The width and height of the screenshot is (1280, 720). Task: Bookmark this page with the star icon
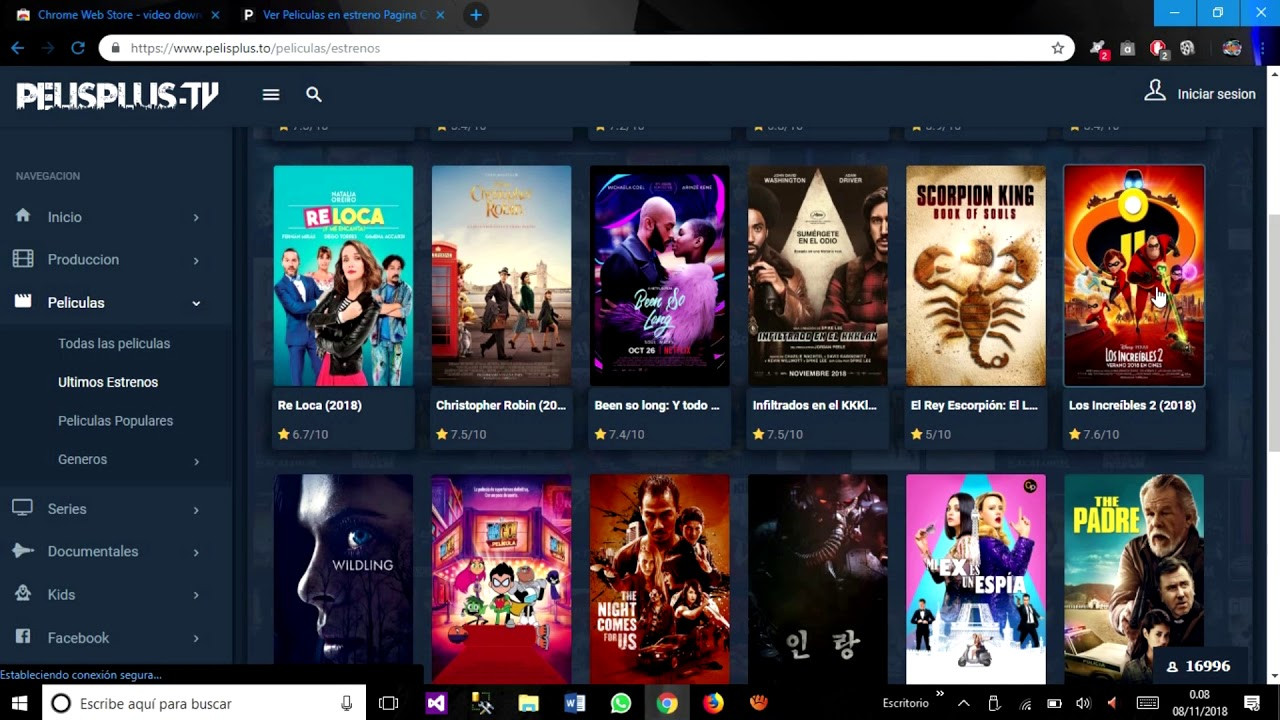coord(1058,48)
